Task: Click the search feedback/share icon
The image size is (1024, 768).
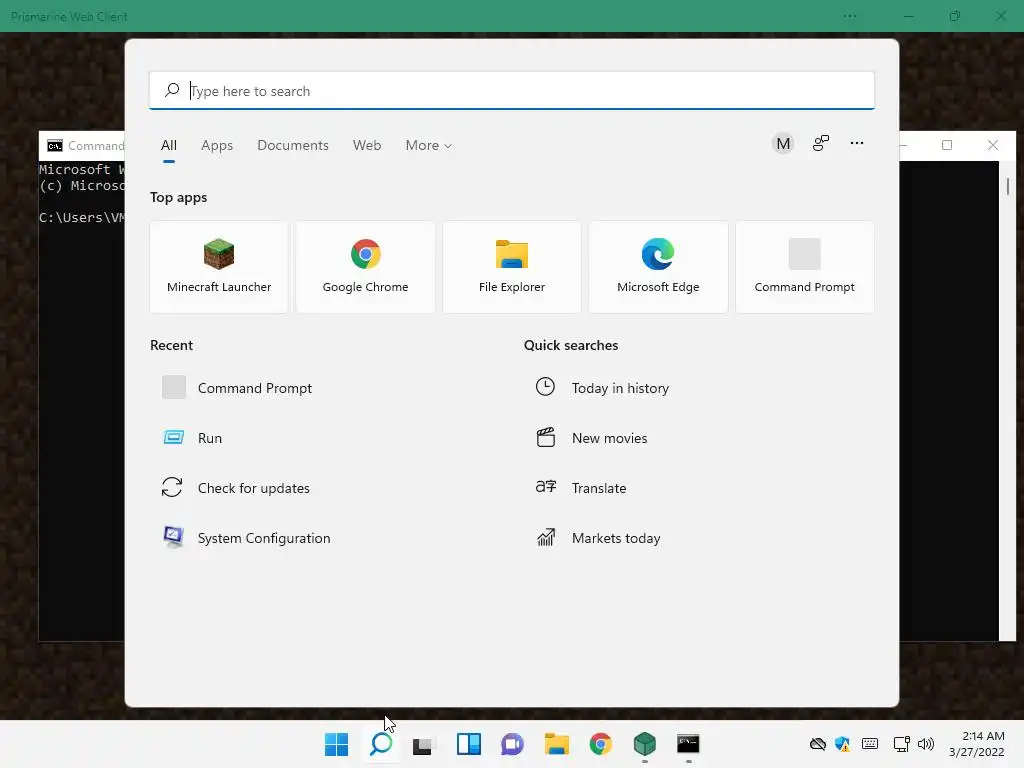Action: (x=821, y=143)
